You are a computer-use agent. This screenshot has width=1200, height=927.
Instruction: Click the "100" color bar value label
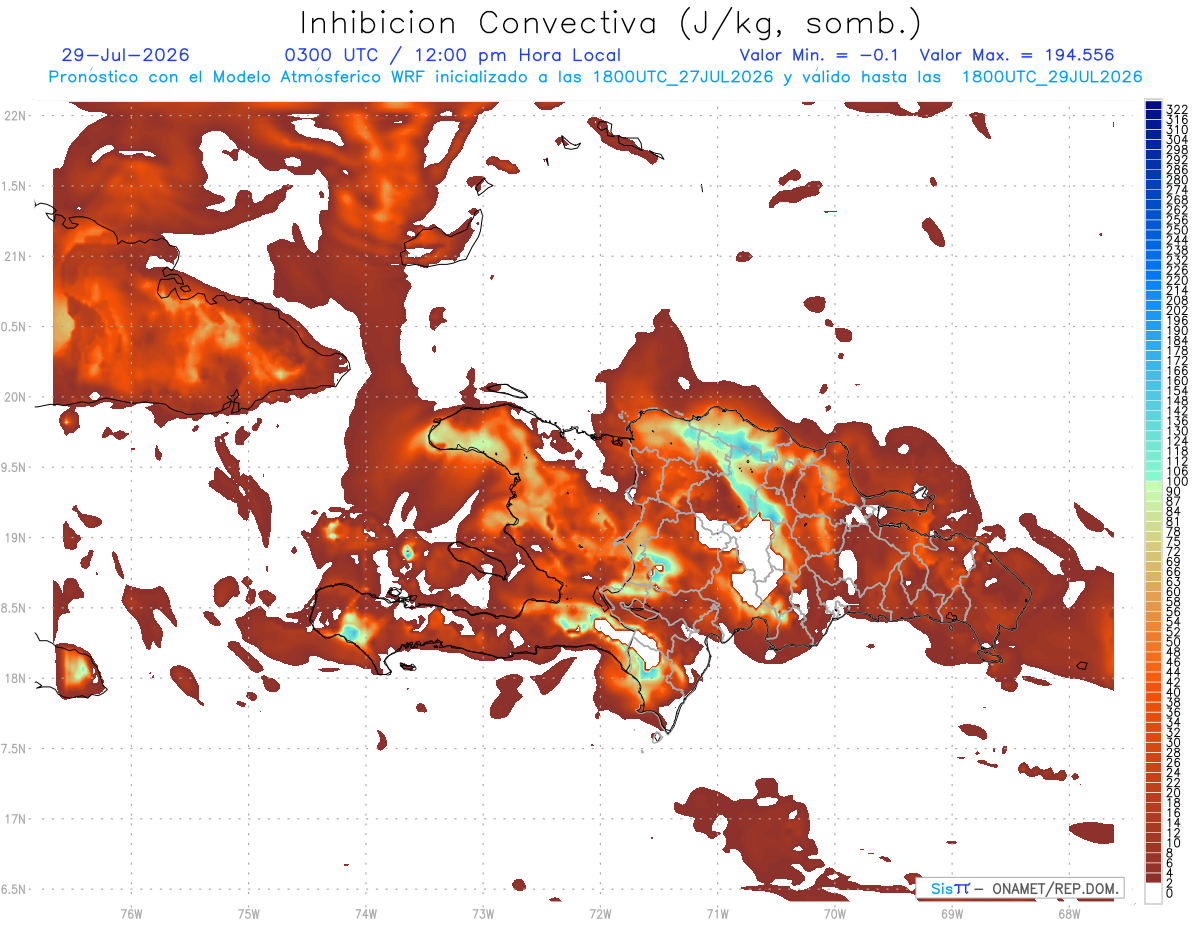[x=1177, y=482]
